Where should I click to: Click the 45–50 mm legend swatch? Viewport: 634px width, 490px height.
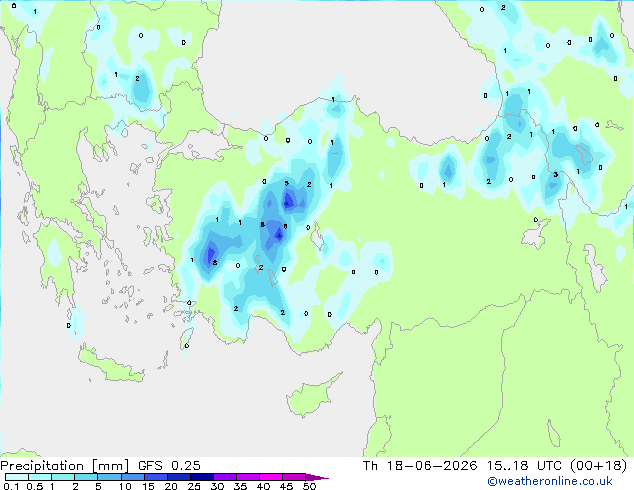294,477
